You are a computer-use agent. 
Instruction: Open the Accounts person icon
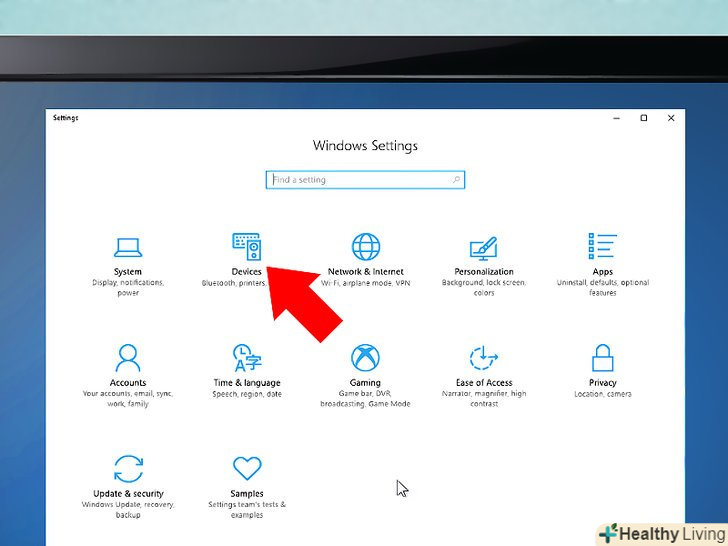click(x=128, y=358)
